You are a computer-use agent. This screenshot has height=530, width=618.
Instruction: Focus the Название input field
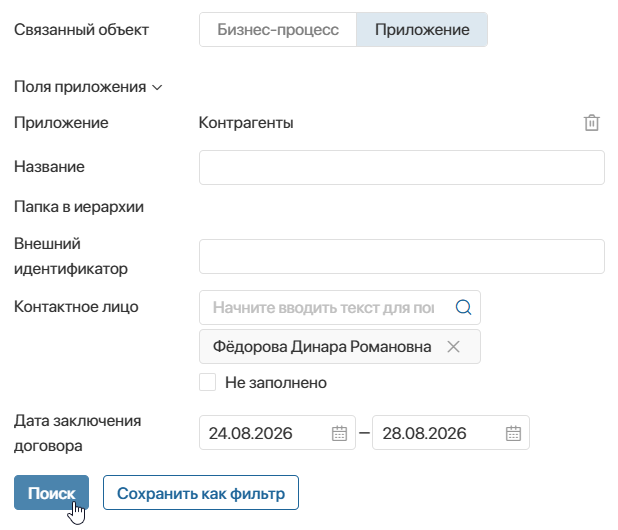click(402, 167)
